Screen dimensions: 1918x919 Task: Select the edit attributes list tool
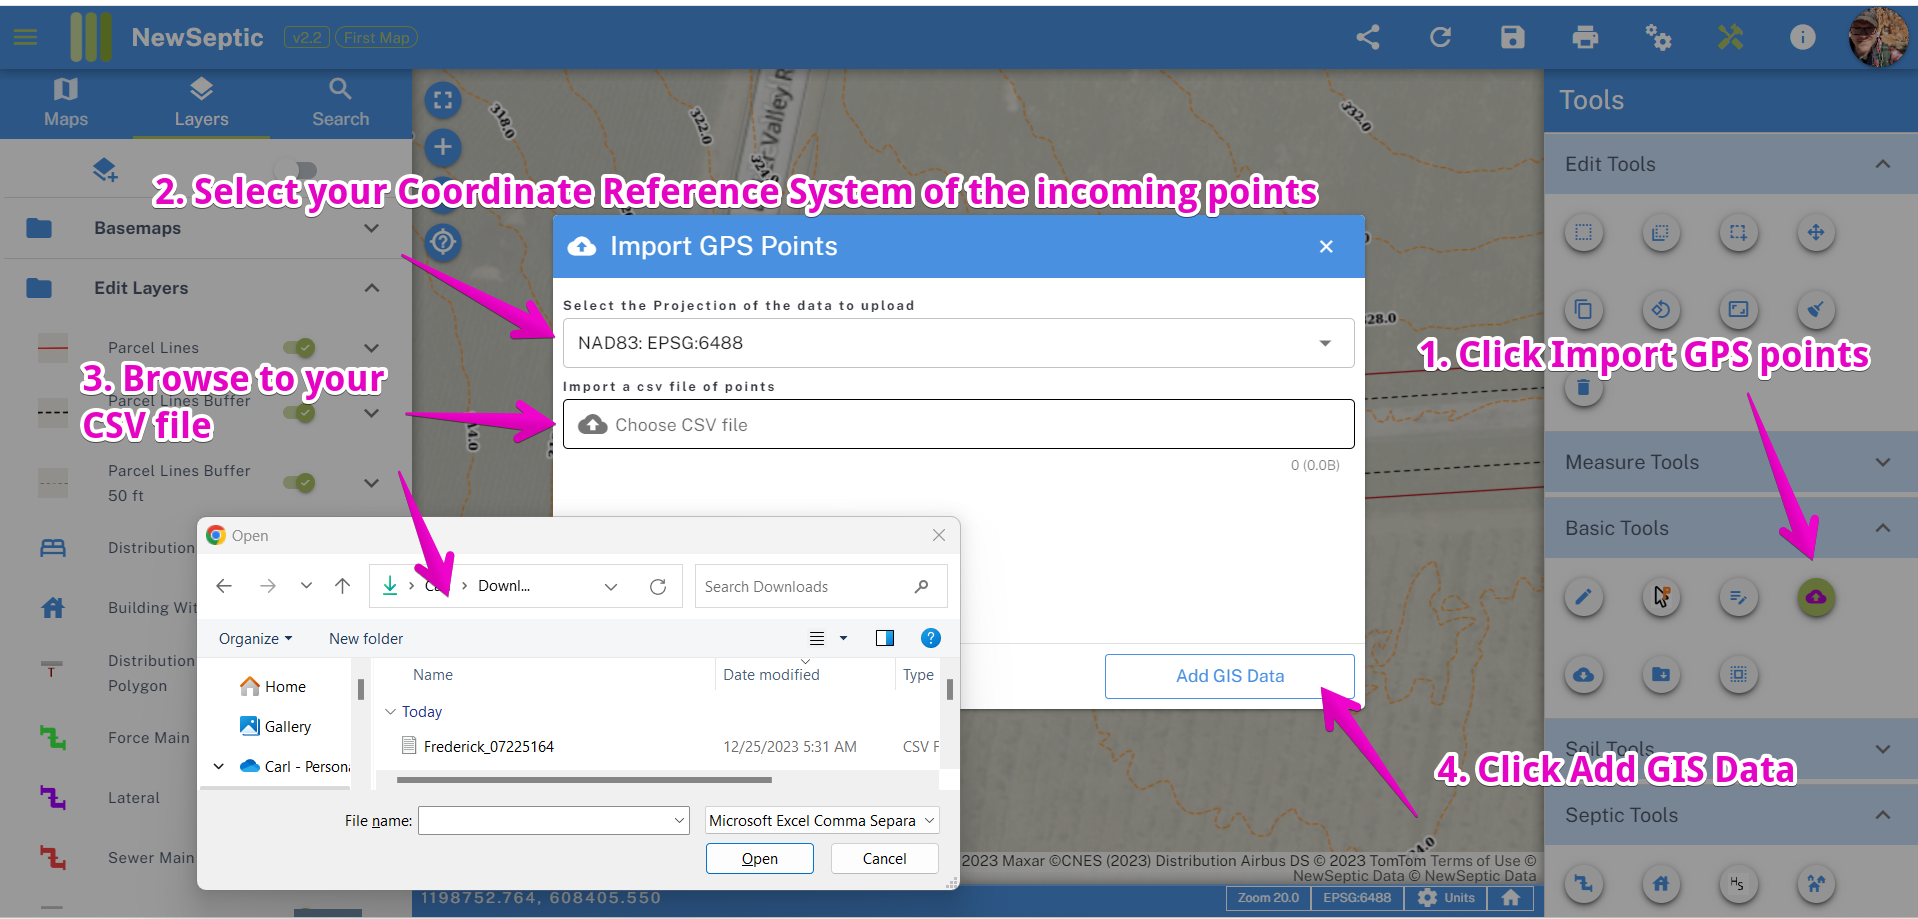1739,598
